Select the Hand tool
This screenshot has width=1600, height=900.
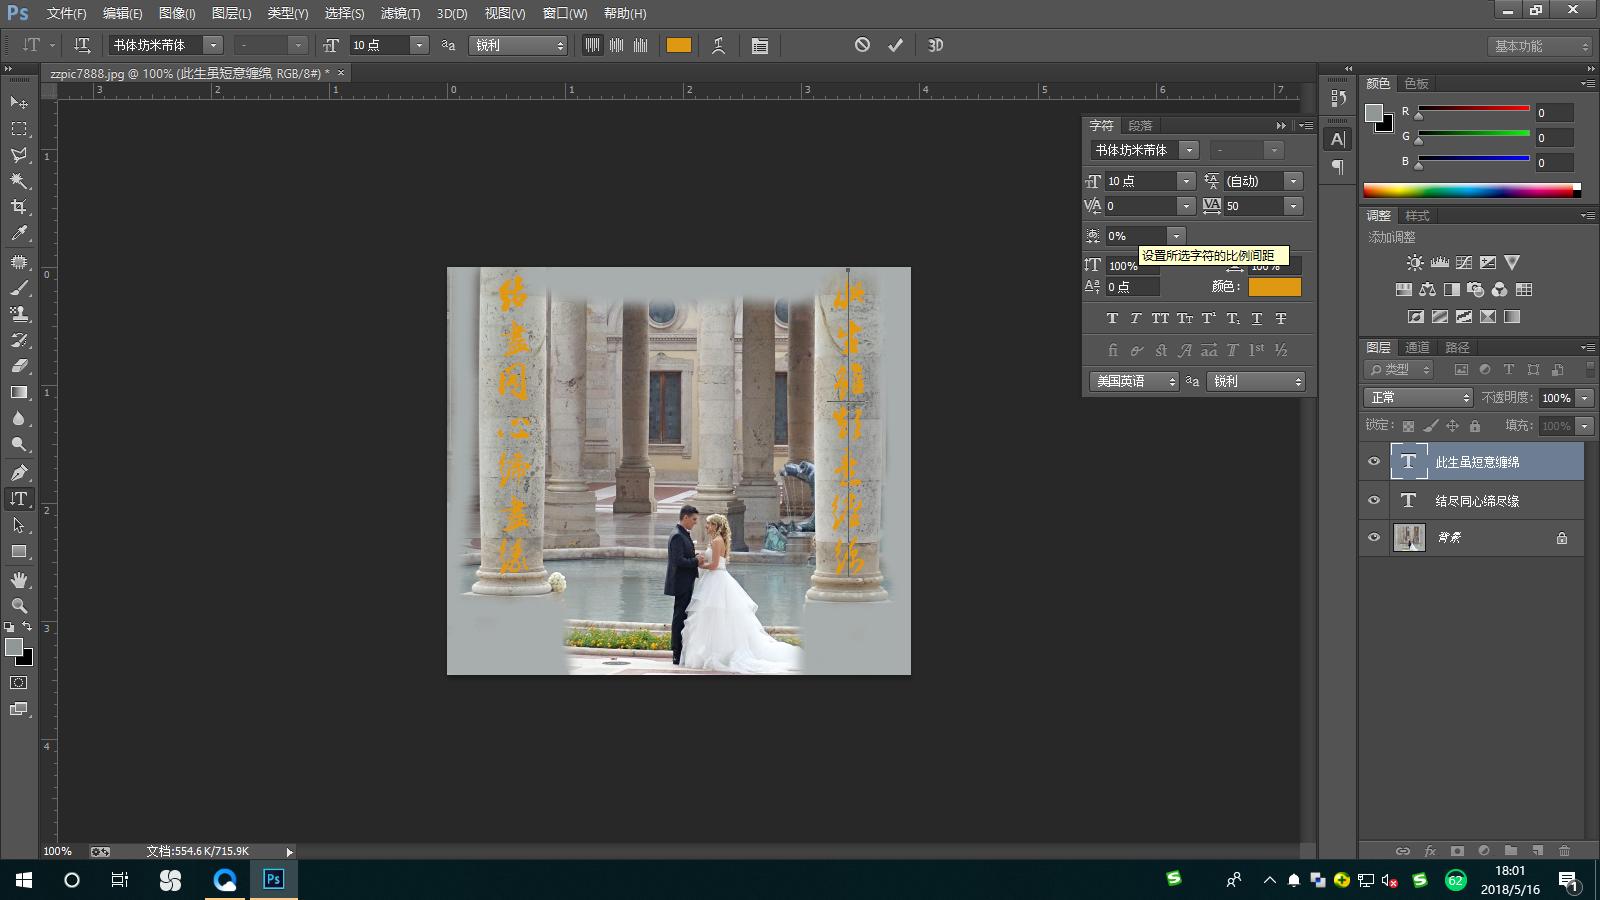point(19,580)
